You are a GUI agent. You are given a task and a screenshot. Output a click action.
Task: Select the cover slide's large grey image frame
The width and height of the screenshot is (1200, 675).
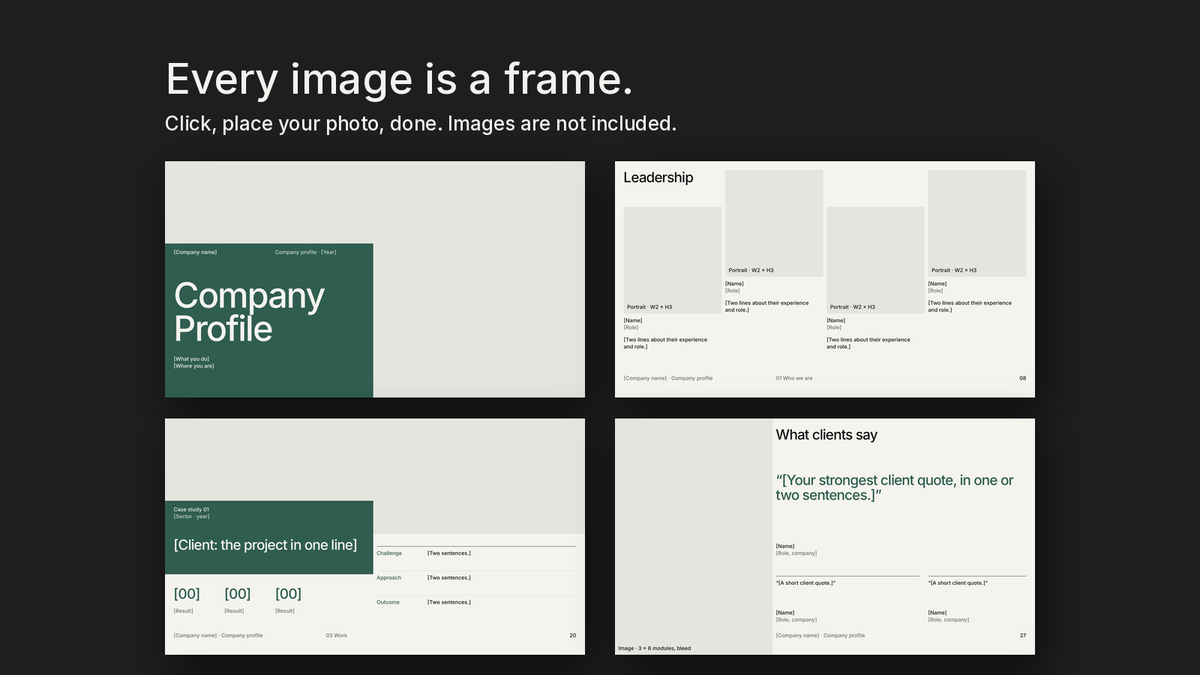479,279
